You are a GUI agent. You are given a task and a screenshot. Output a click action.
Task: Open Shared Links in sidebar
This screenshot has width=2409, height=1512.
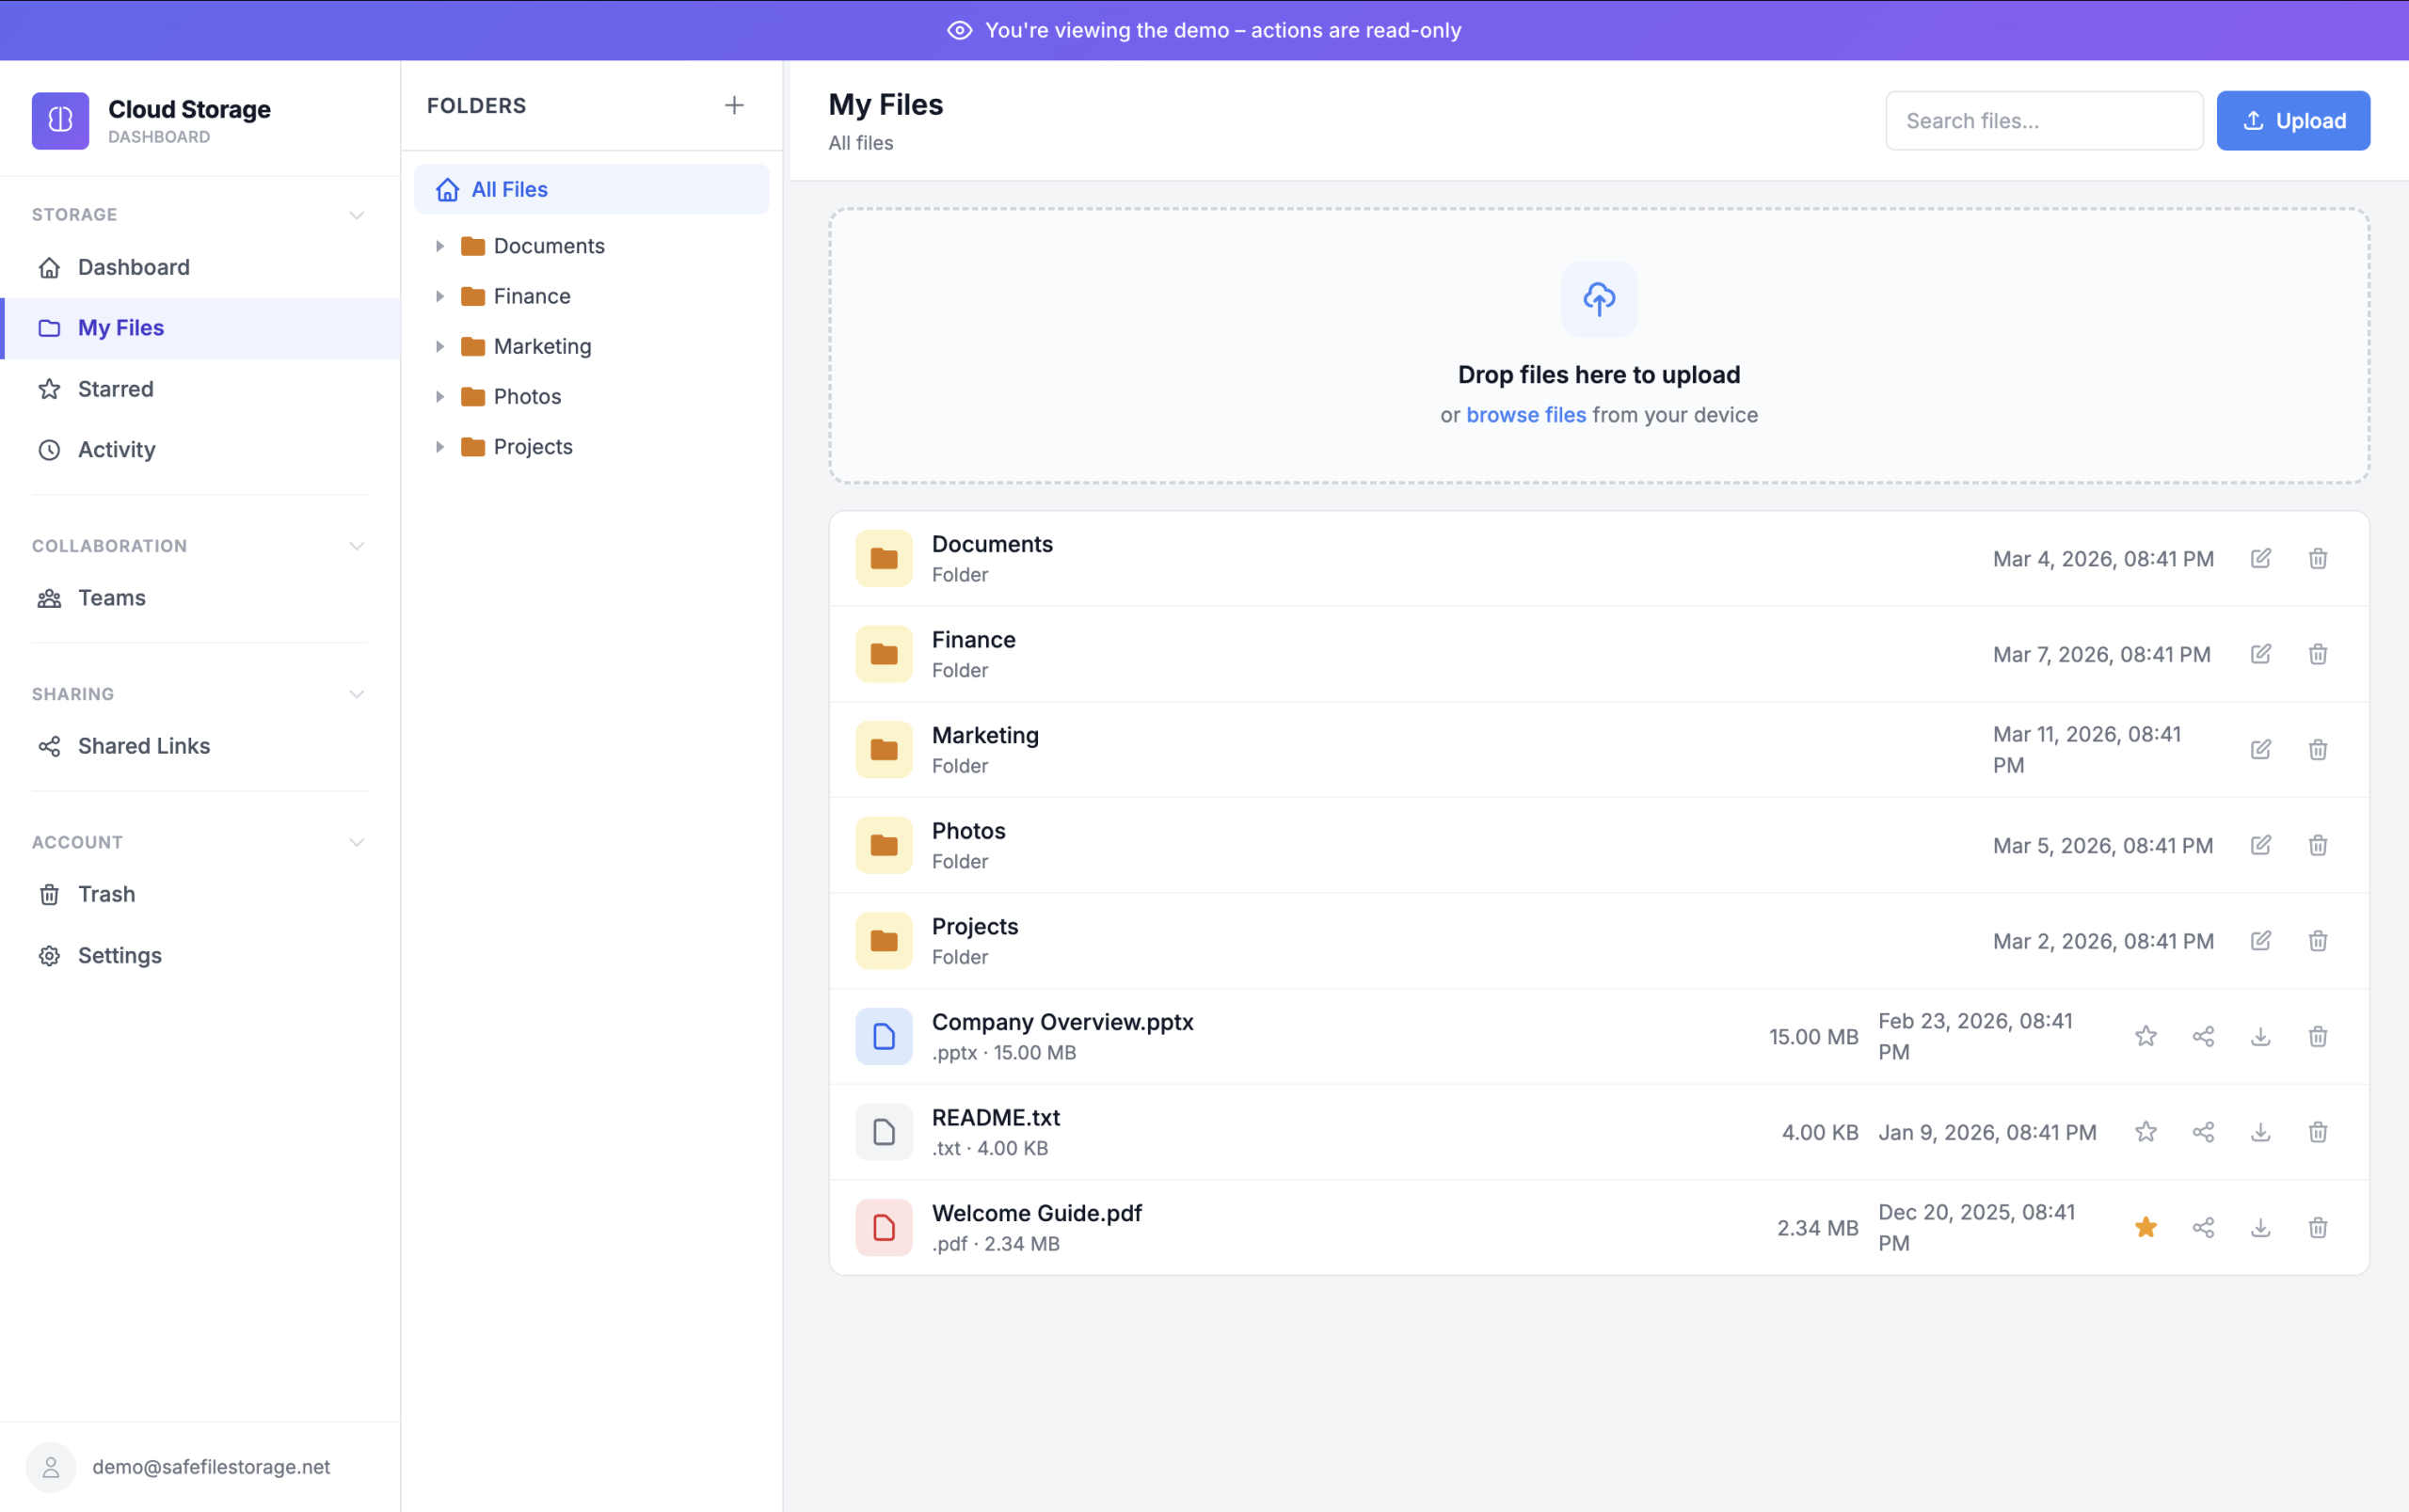pos(200,746)
